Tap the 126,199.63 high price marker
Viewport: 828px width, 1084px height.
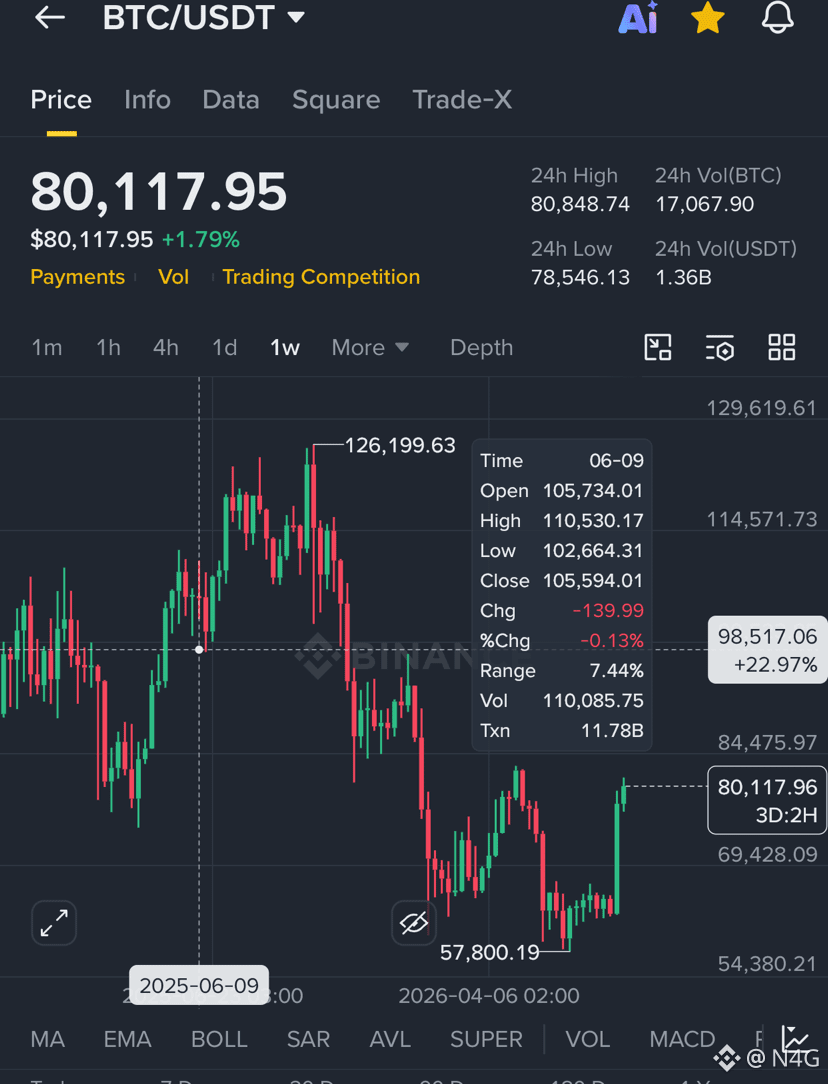pos(400,445)
